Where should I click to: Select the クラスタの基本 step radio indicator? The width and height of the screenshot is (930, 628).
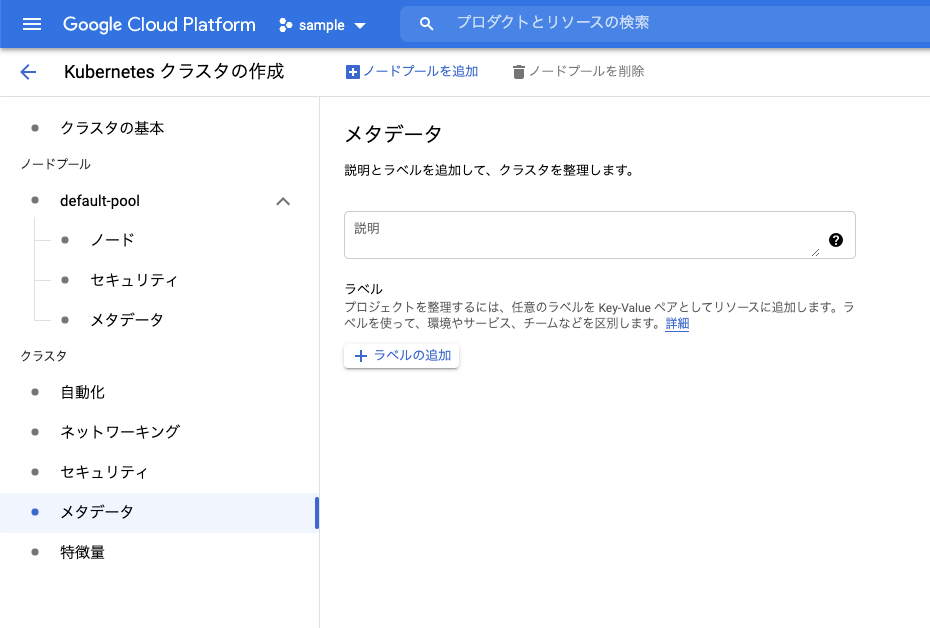[38, 128]
